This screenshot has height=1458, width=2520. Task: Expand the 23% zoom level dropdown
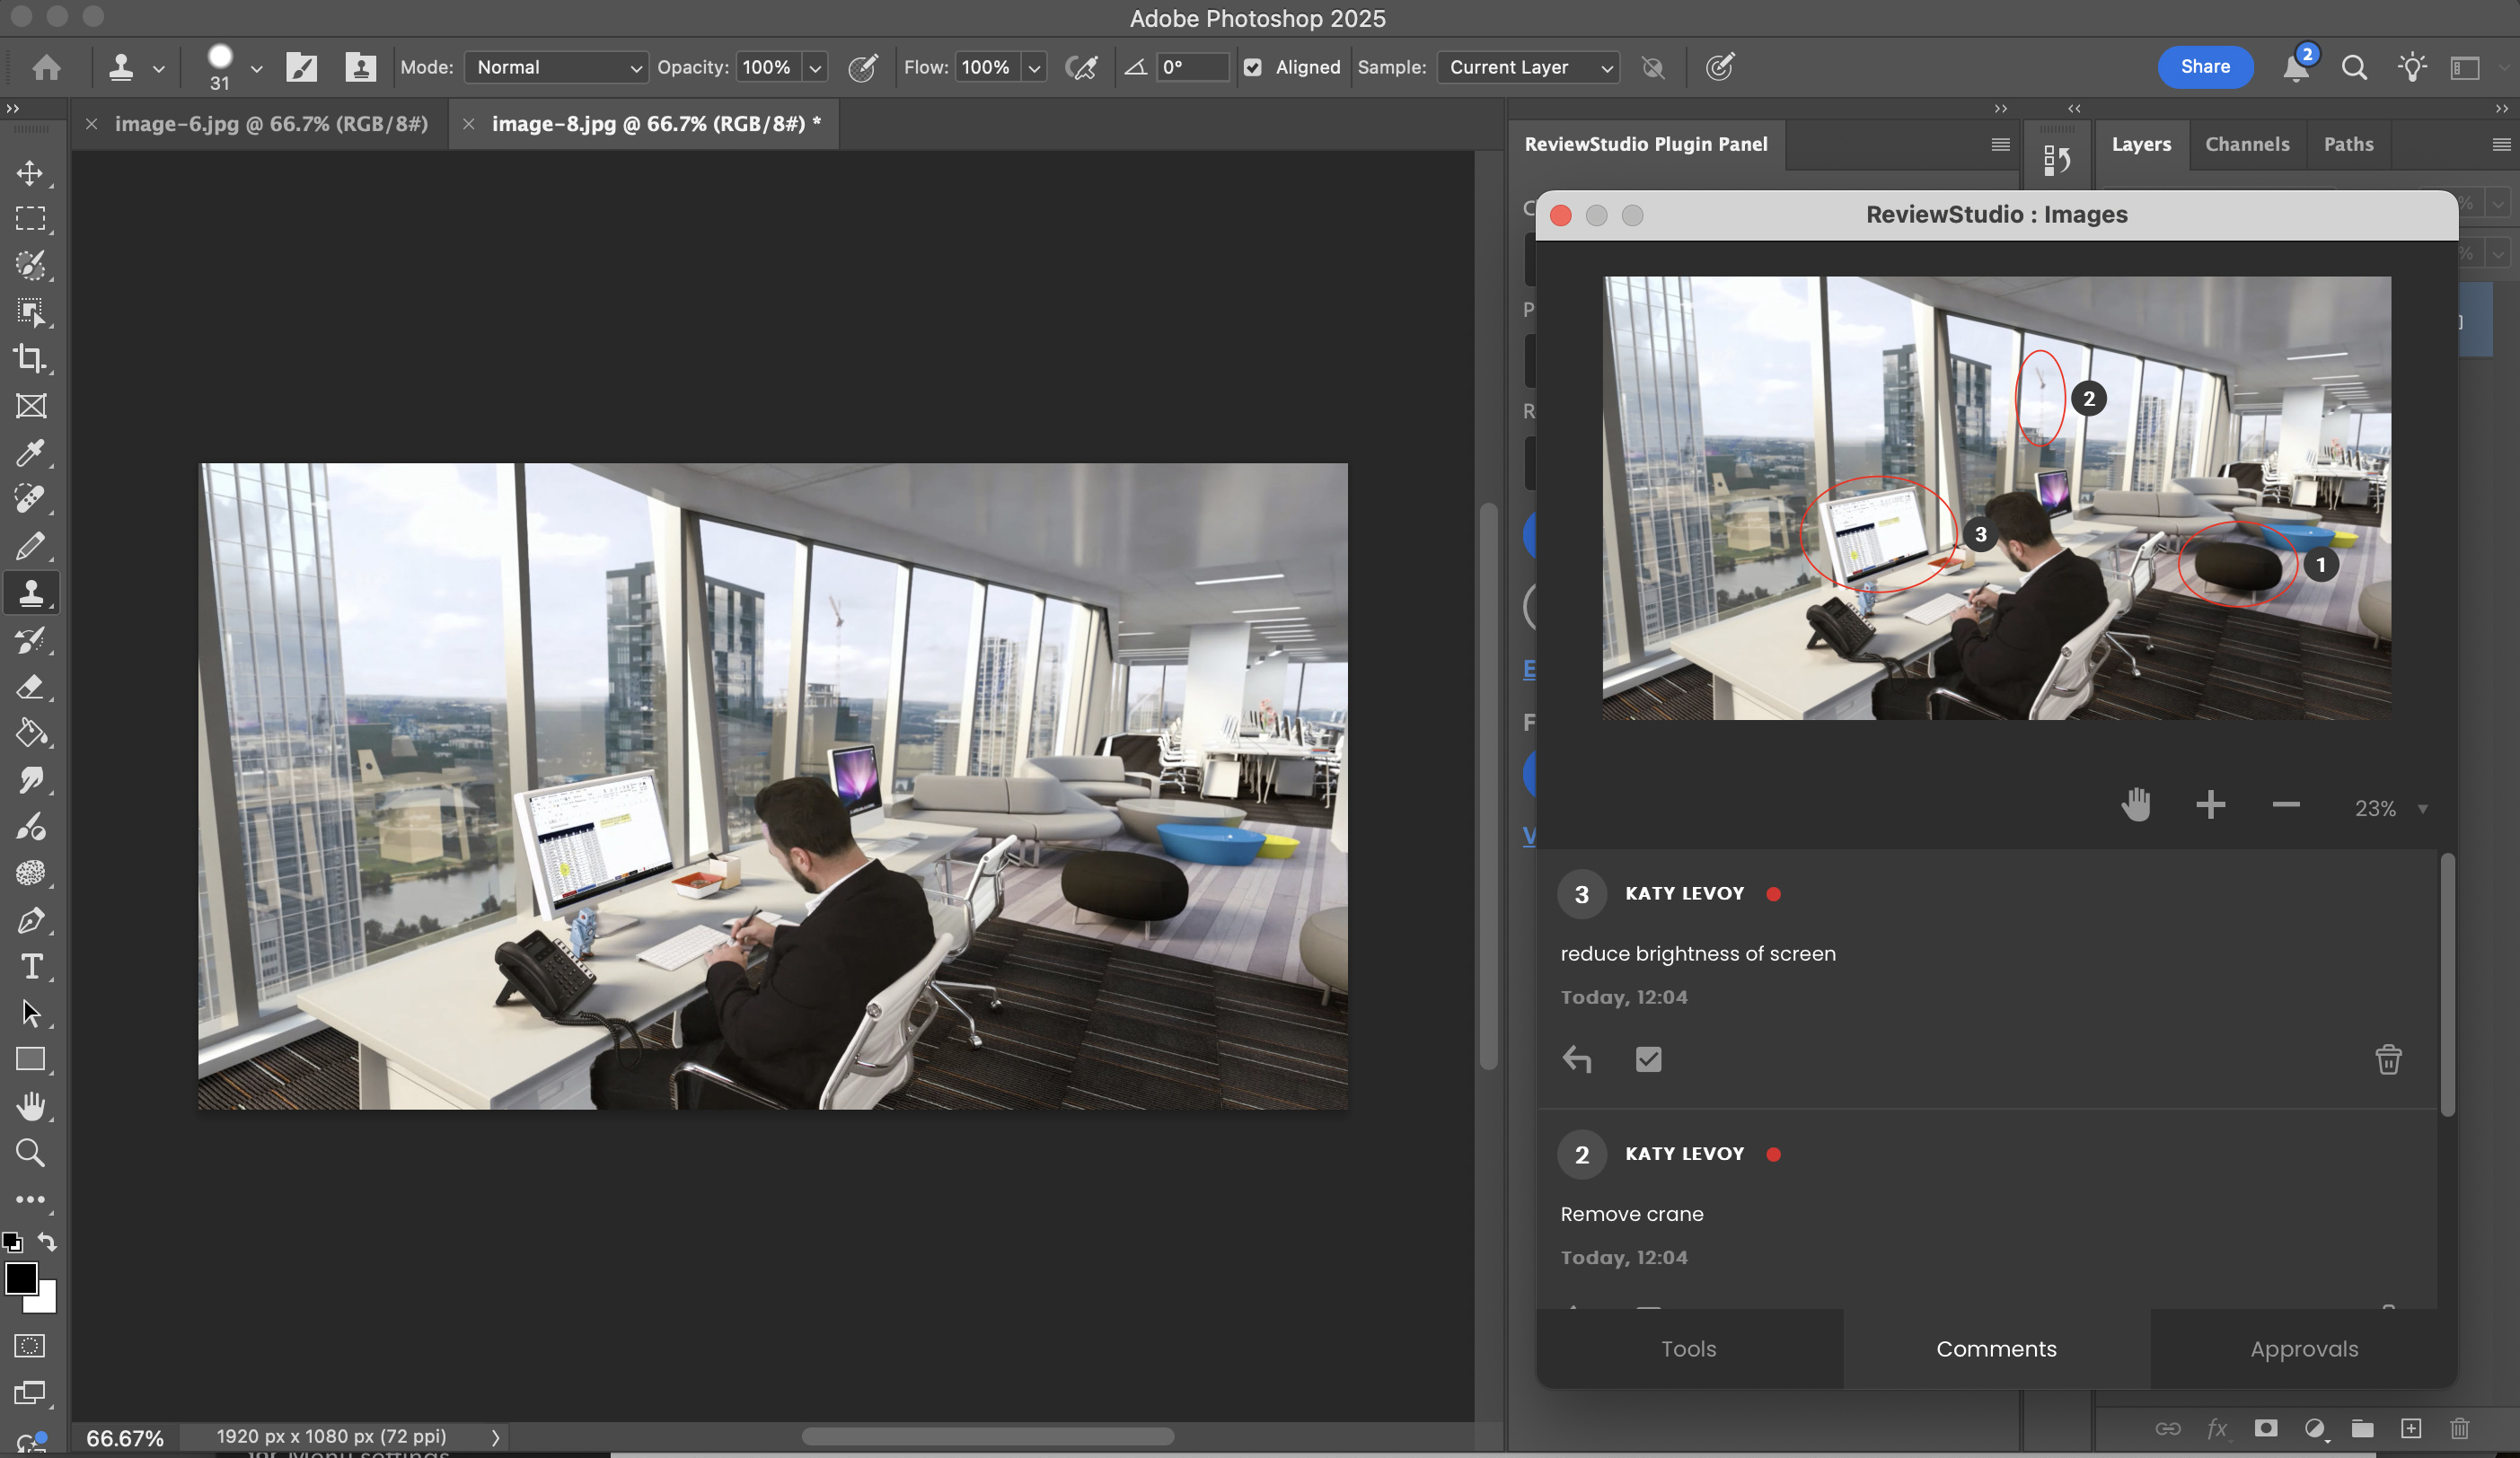coord(2422,808)
